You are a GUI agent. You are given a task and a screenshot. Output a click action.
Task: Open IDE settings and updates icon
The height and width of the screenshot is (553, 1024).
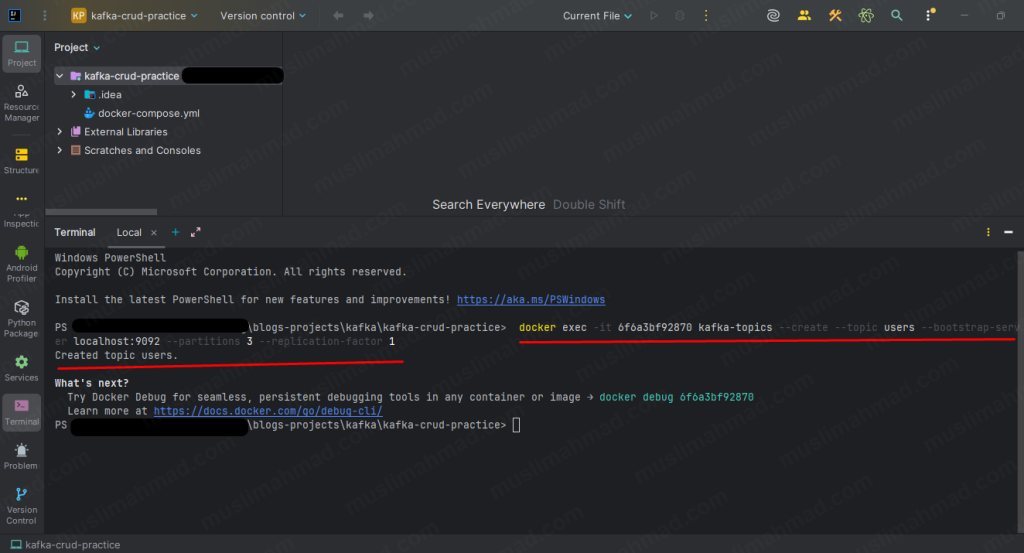[929, 14]
